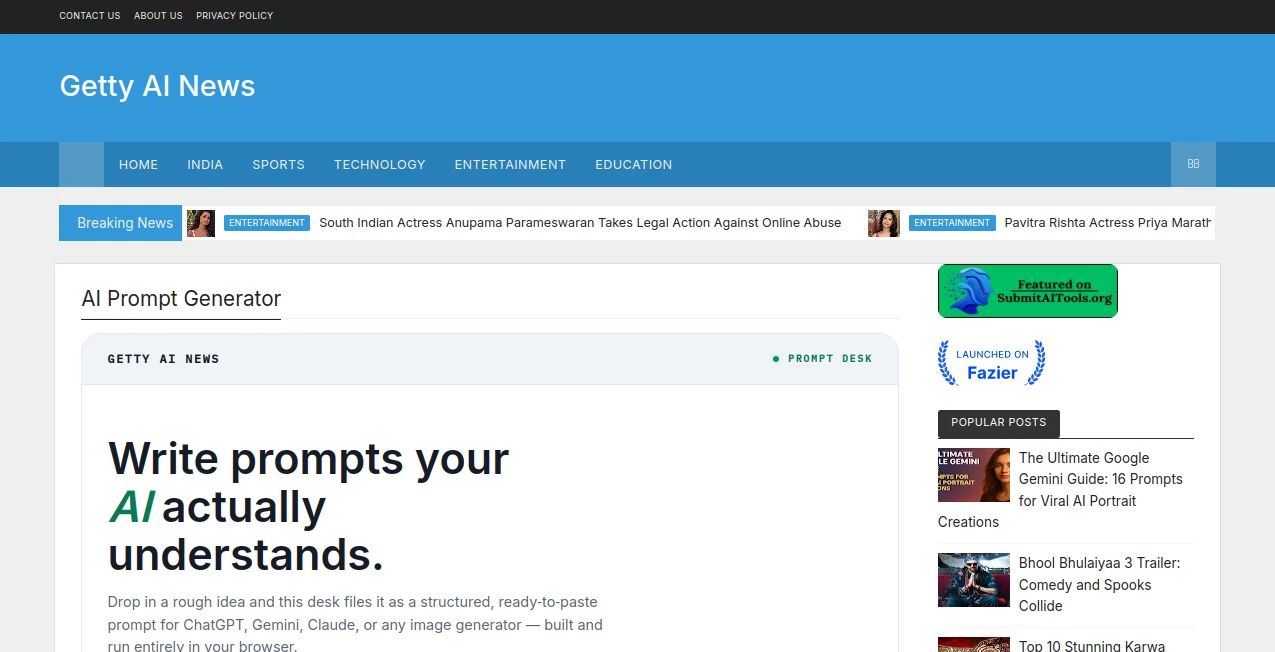Image resolution: width=1275 pixels, height=652 pixels.
Task: Click the Anupama Parameswaran ticker thumbnail
Action: 201,223
